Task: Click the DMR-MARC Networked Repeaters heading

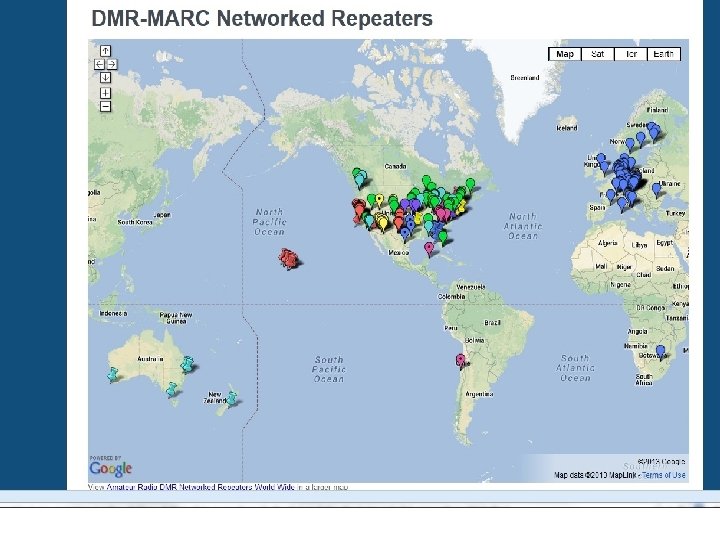Action: [262, 19]
